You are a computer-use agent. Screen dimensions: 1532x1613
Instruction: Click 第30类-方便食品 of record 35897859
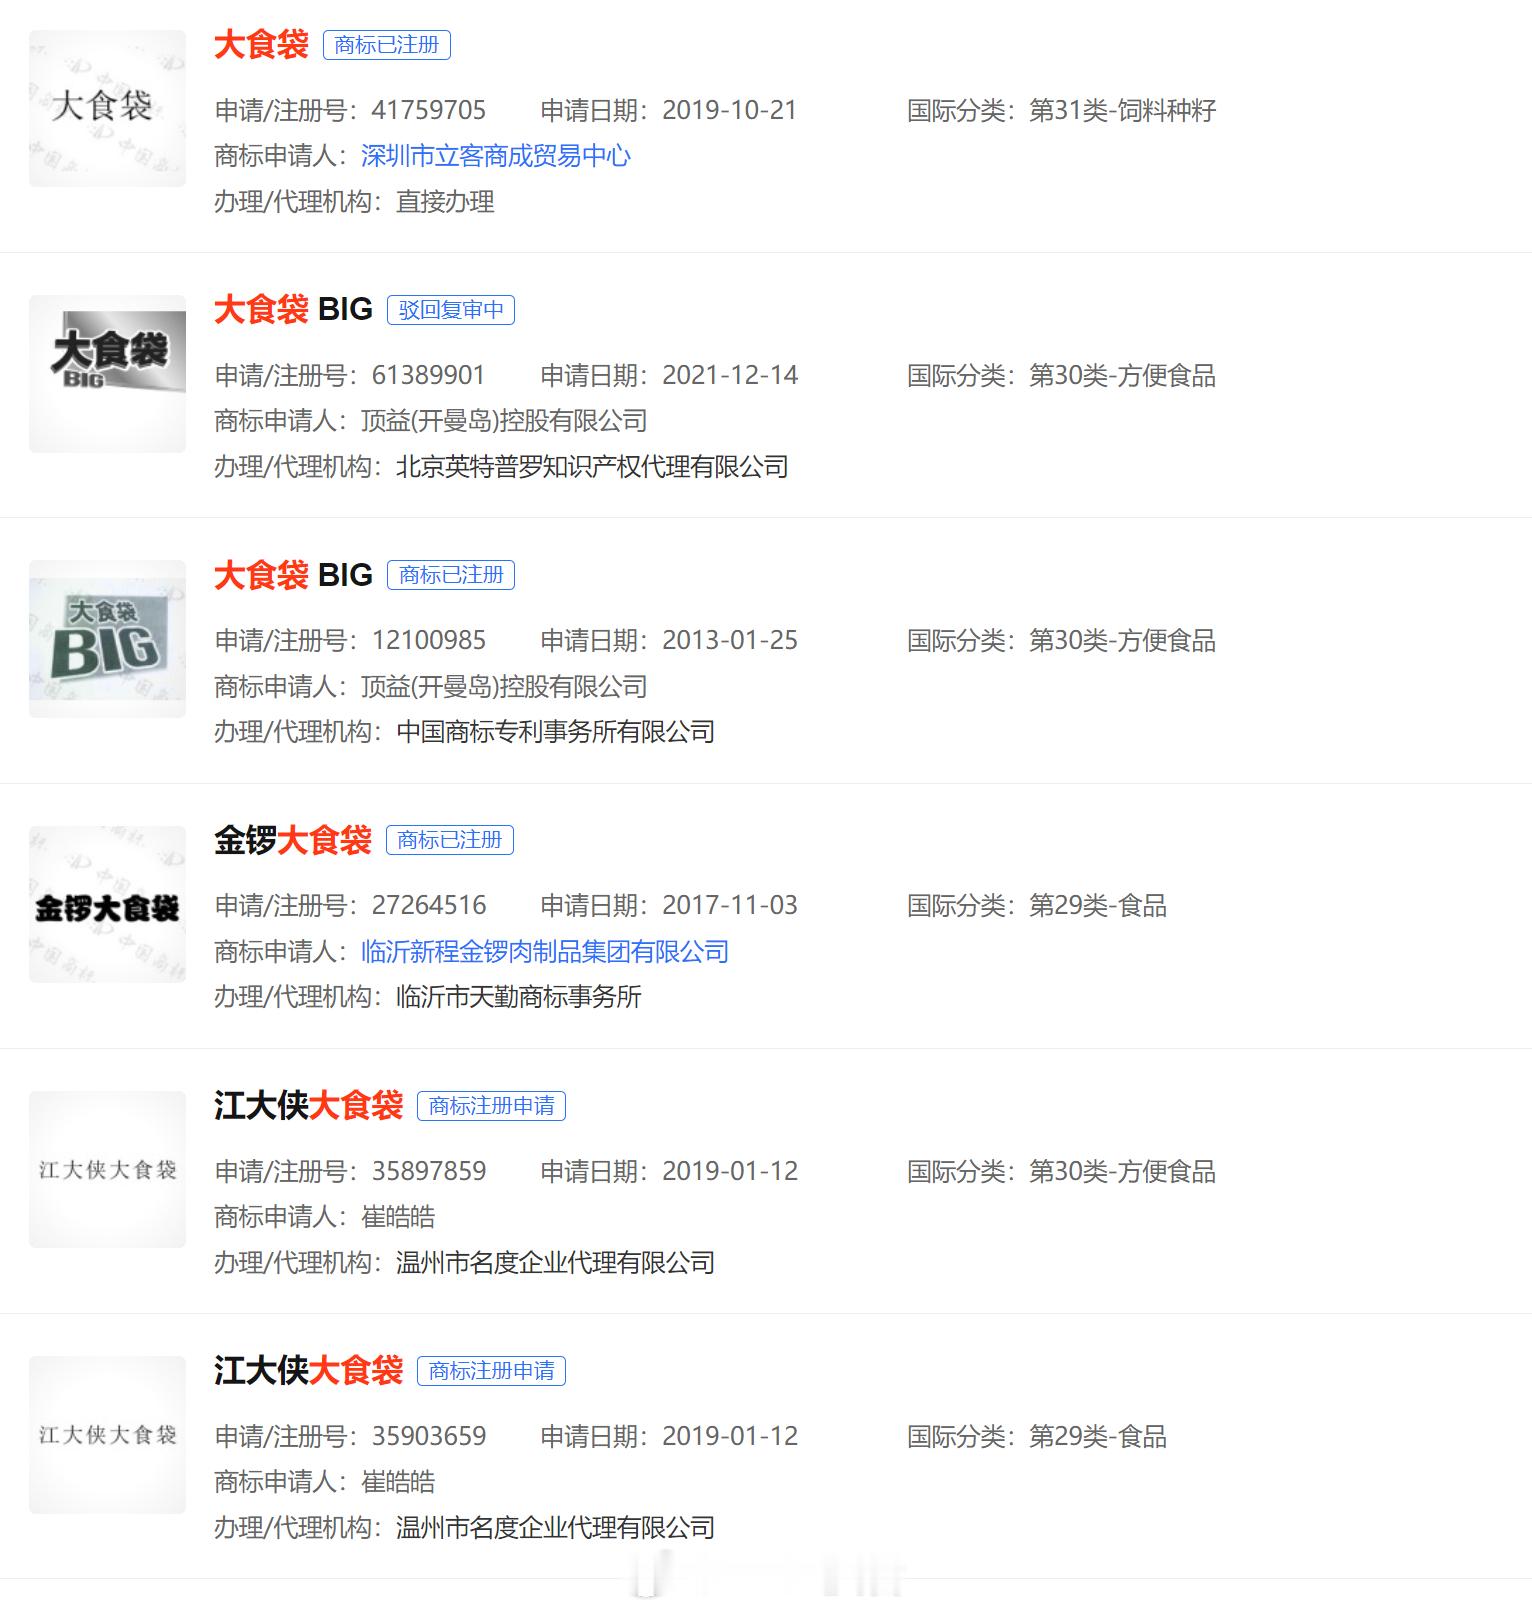(x=1123, y=1171)
